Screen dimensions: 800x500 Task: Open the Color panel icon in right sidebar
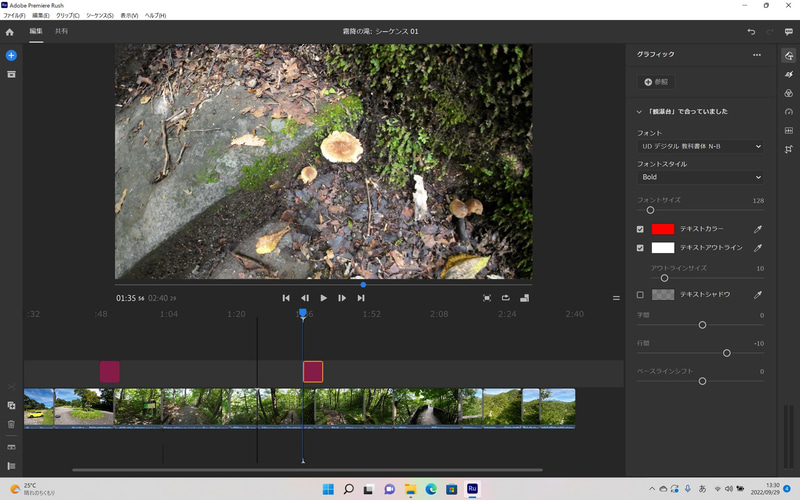tap(788, 93)
